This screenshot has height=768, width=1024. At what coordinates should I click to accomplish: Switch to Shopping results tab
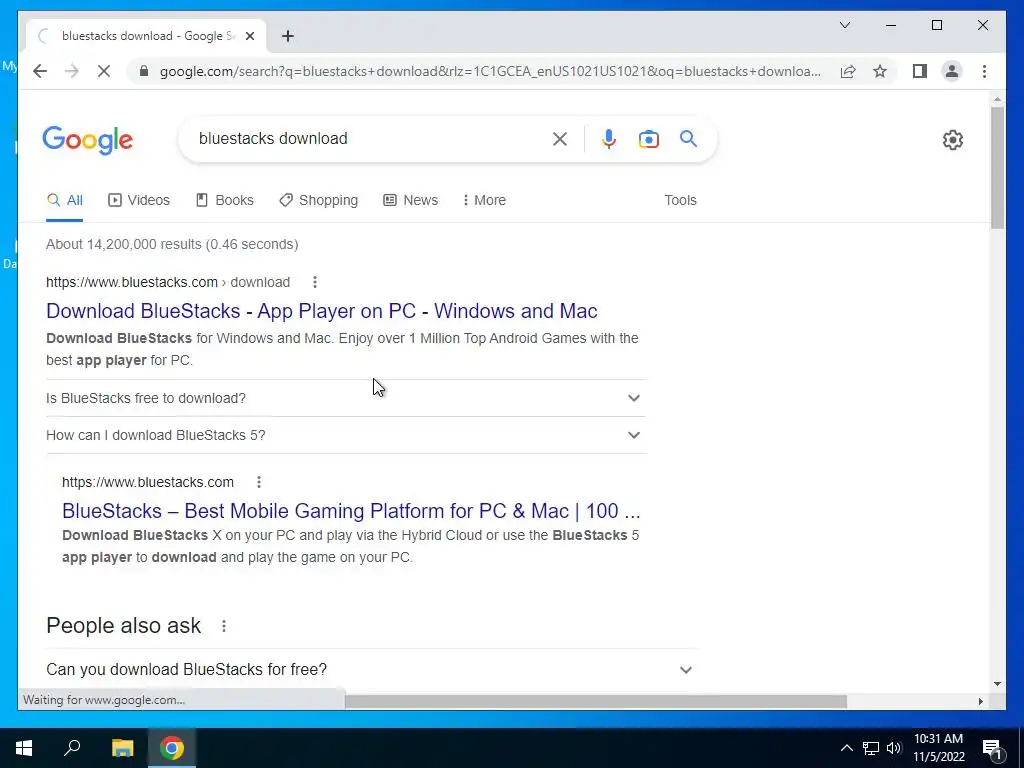tap(319, 200)
